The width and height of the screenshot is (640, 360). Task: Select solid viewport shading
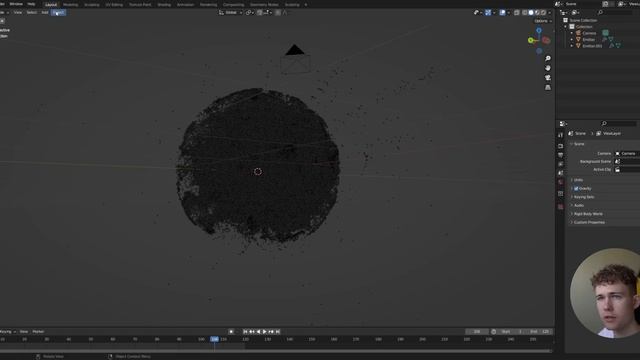(x=531, y=13)
